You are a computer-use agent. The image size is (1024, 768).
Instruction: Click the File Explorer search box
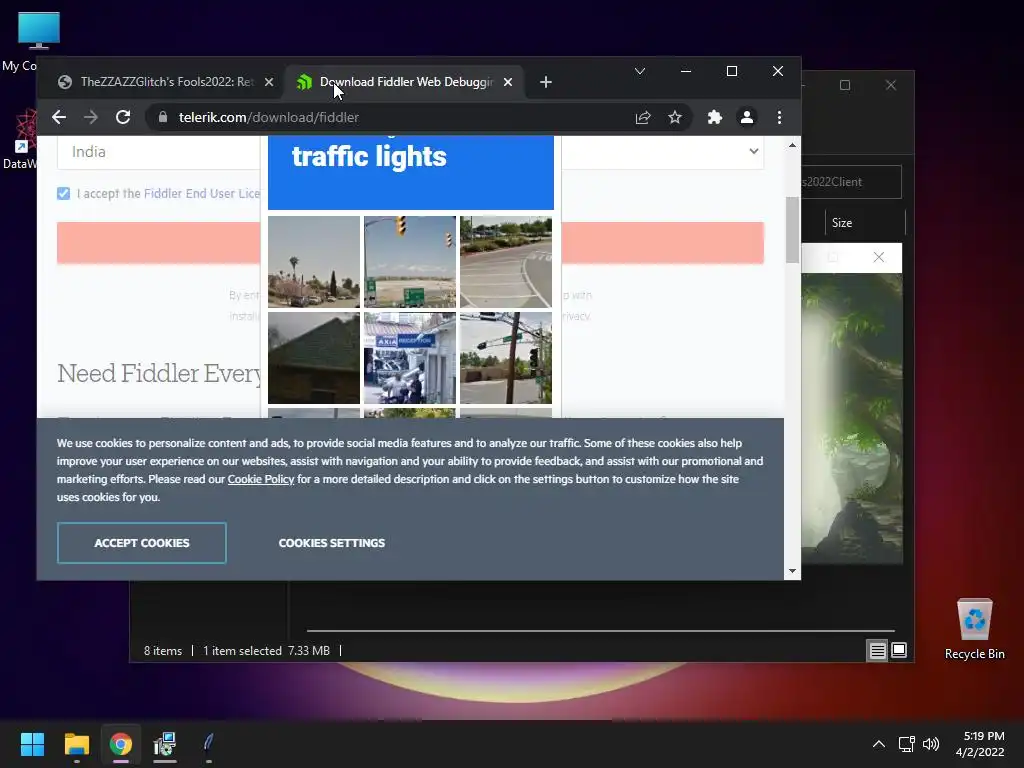pos(851,182)
